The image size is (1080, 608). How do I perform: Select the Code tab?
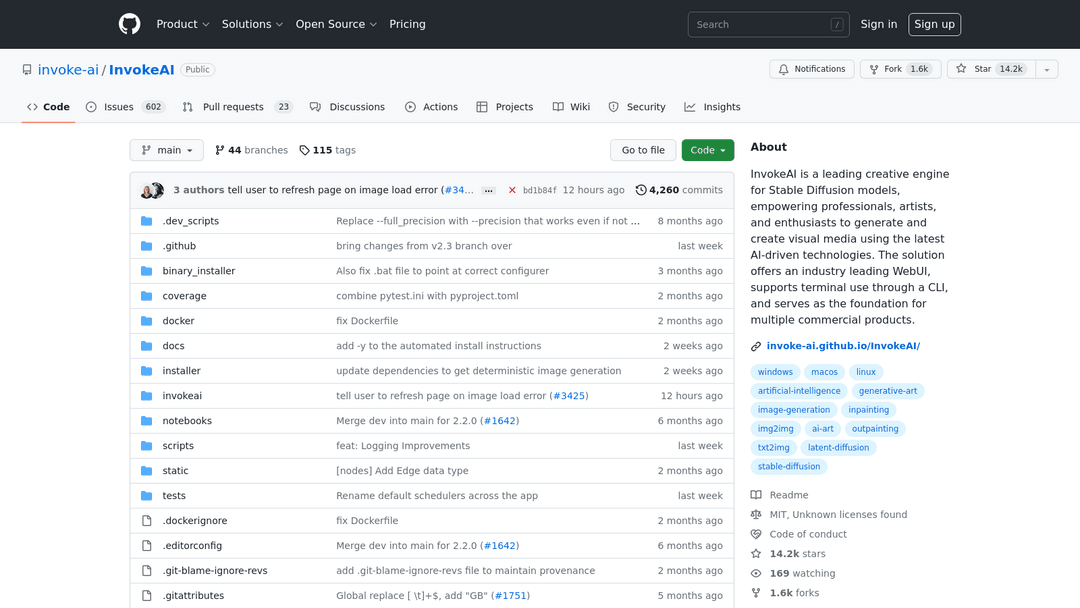[48, 107]
